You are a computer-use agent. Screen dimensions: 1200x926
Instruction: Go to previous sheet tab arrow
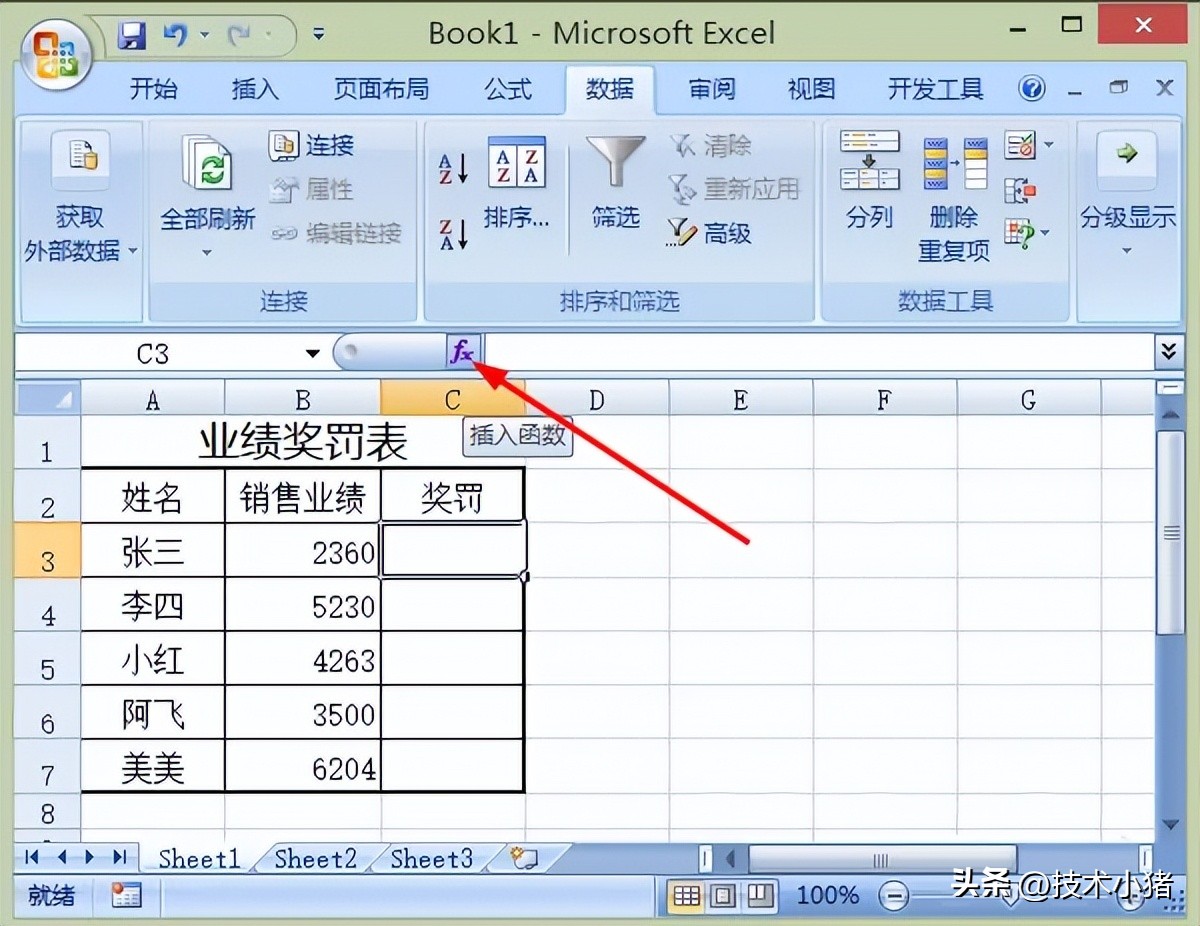(x=62, y=857)
